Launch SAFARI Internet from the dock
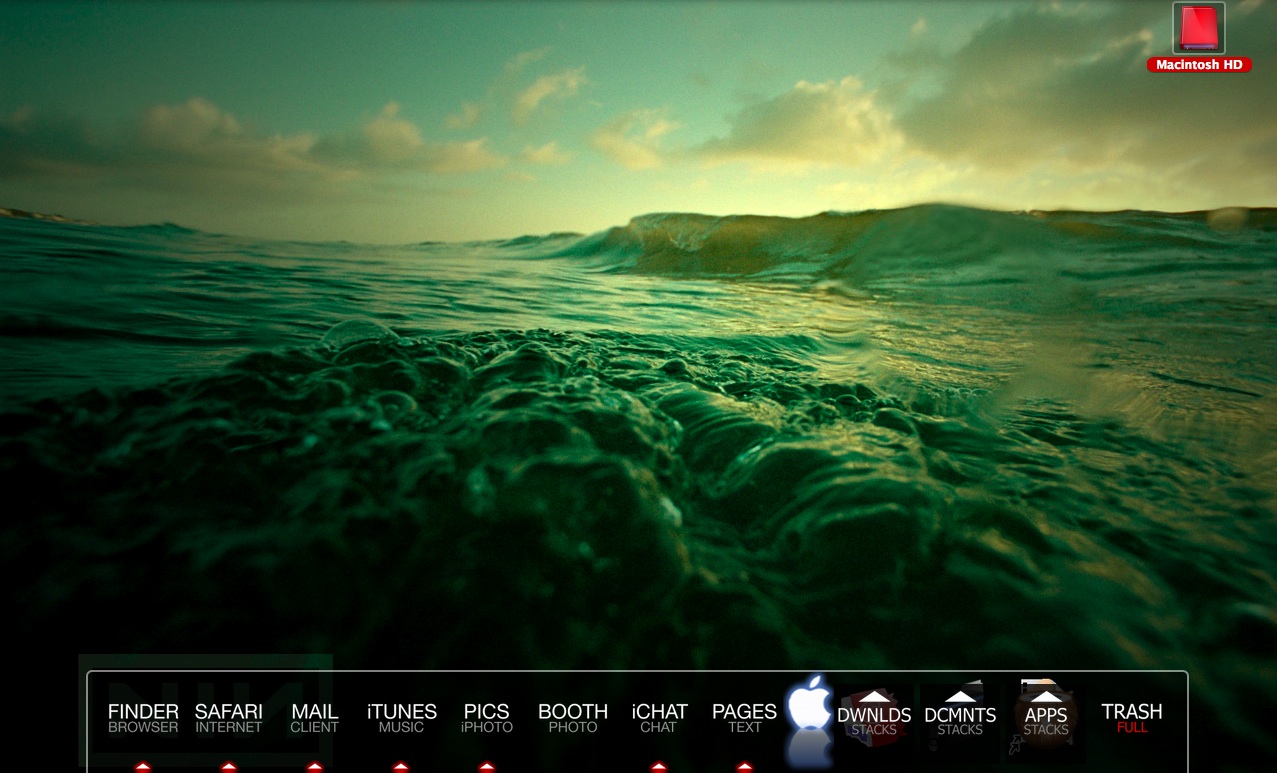The image size is (1277, 773). click(229, 718)
